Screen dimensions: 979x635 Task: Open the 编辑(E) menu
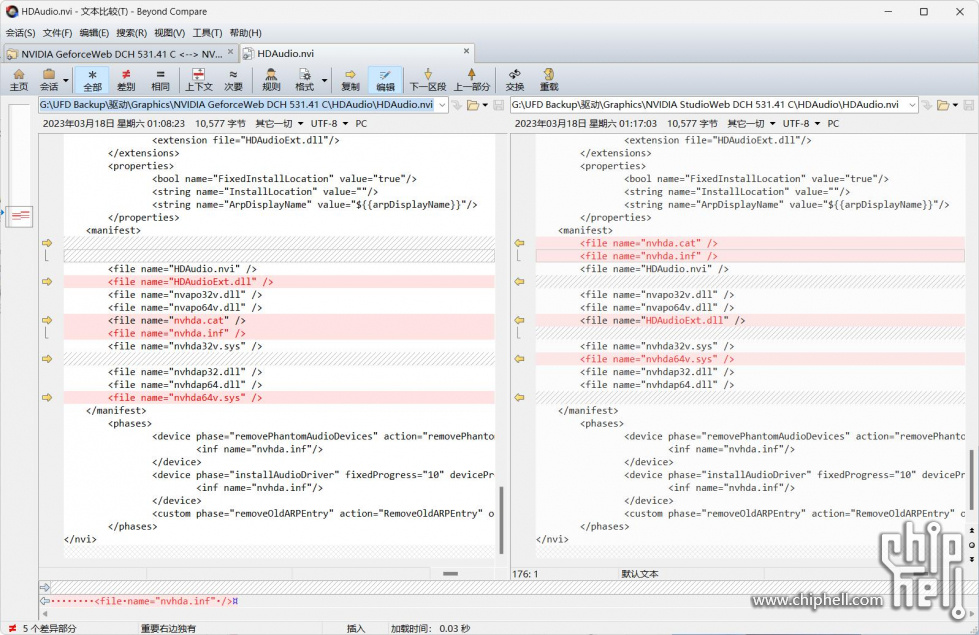click(x=94, y=33)
